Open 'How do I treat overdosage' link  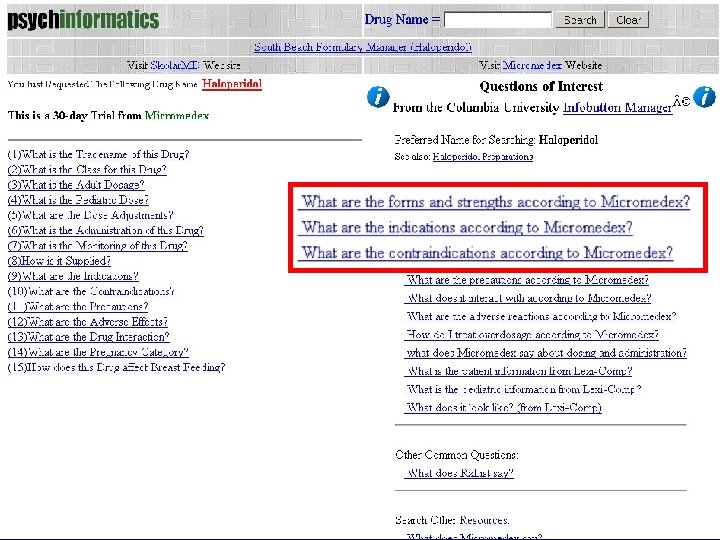coord(531,334)
